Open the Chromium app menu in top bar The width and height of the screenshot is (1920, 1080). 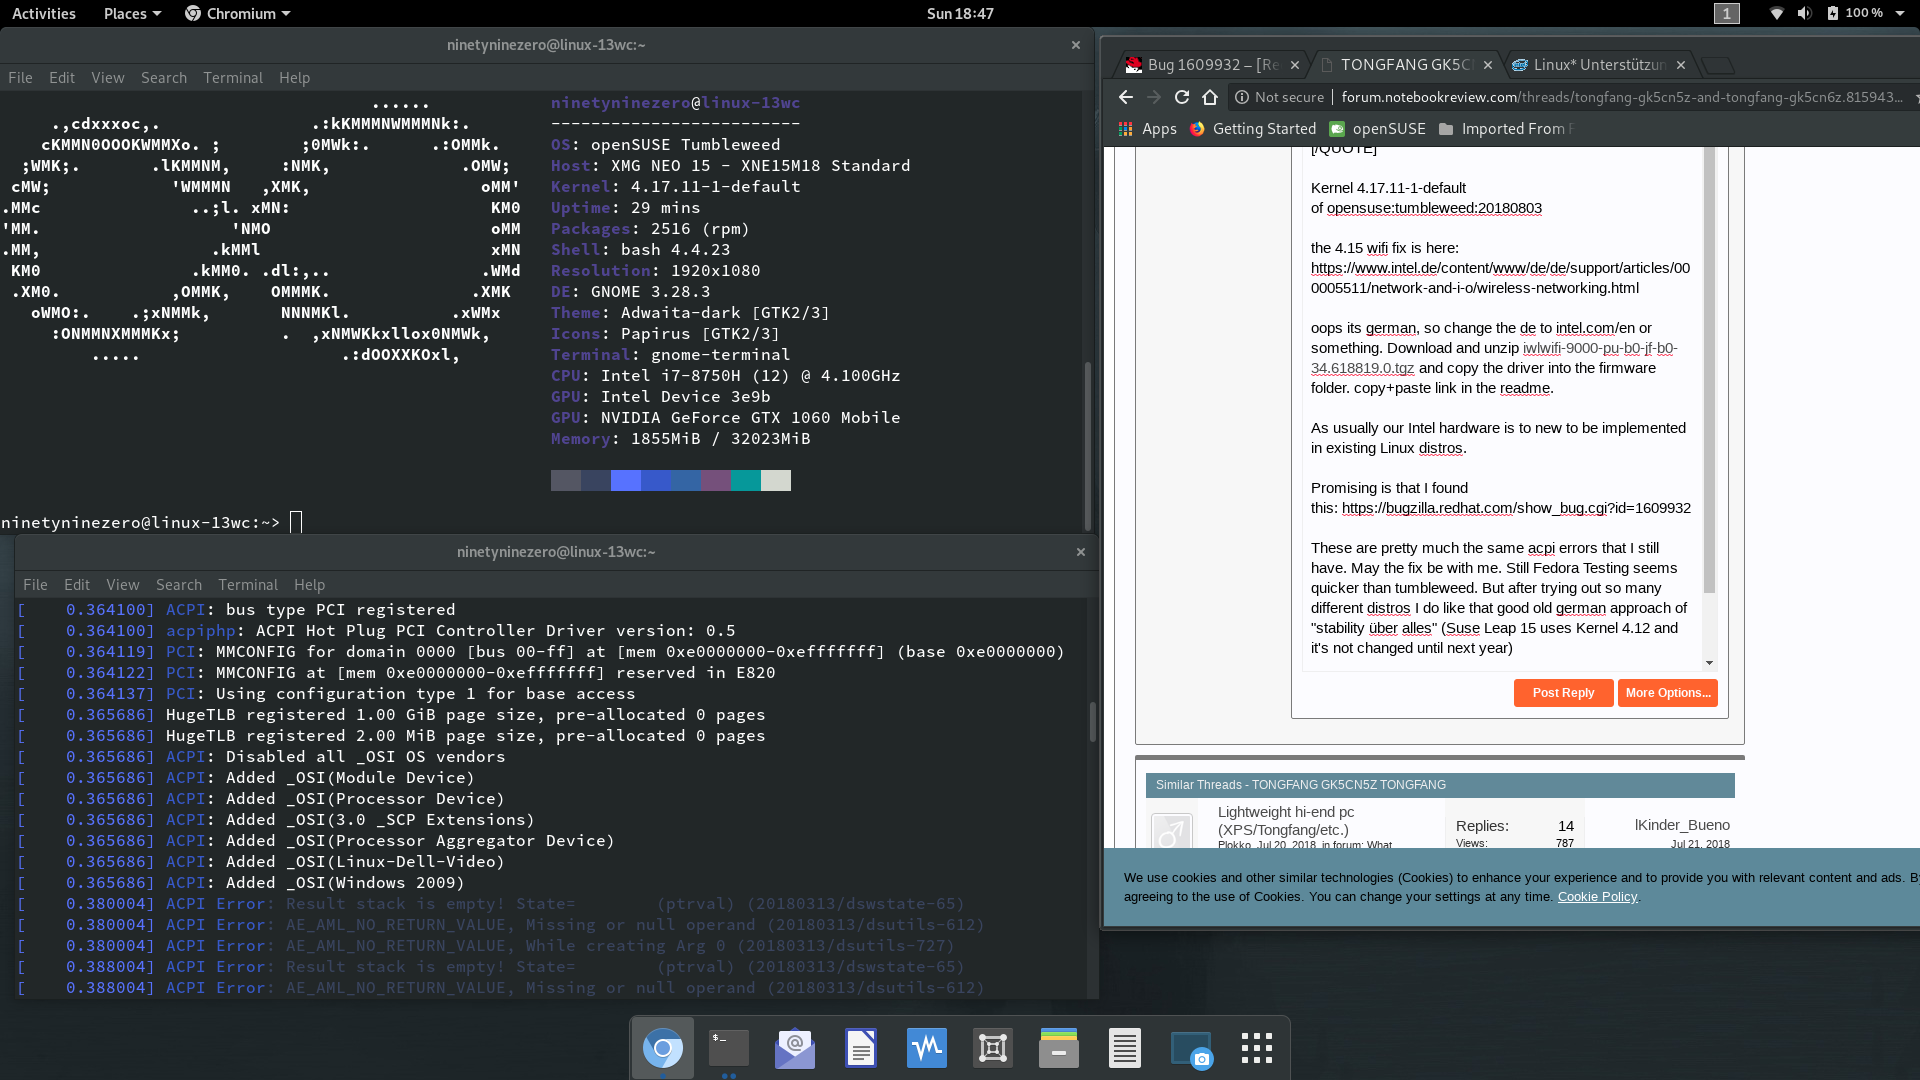pos(238,13)
